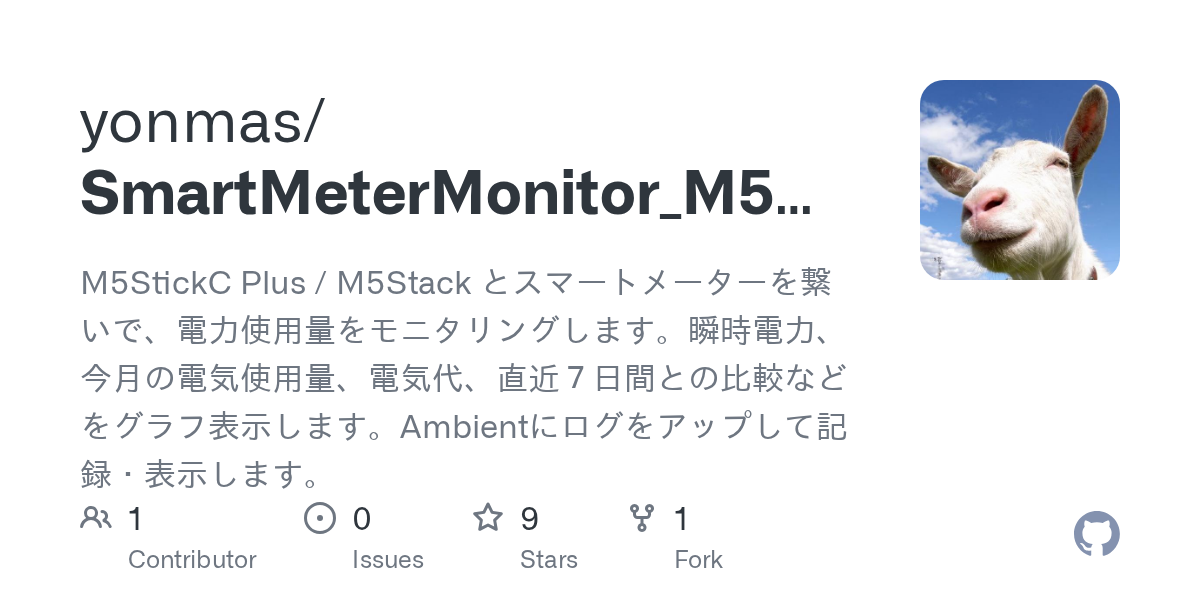The height and width of the screenshot is (600, 1200).
Task: Click the Issues label
Action: tap(388, 559)
